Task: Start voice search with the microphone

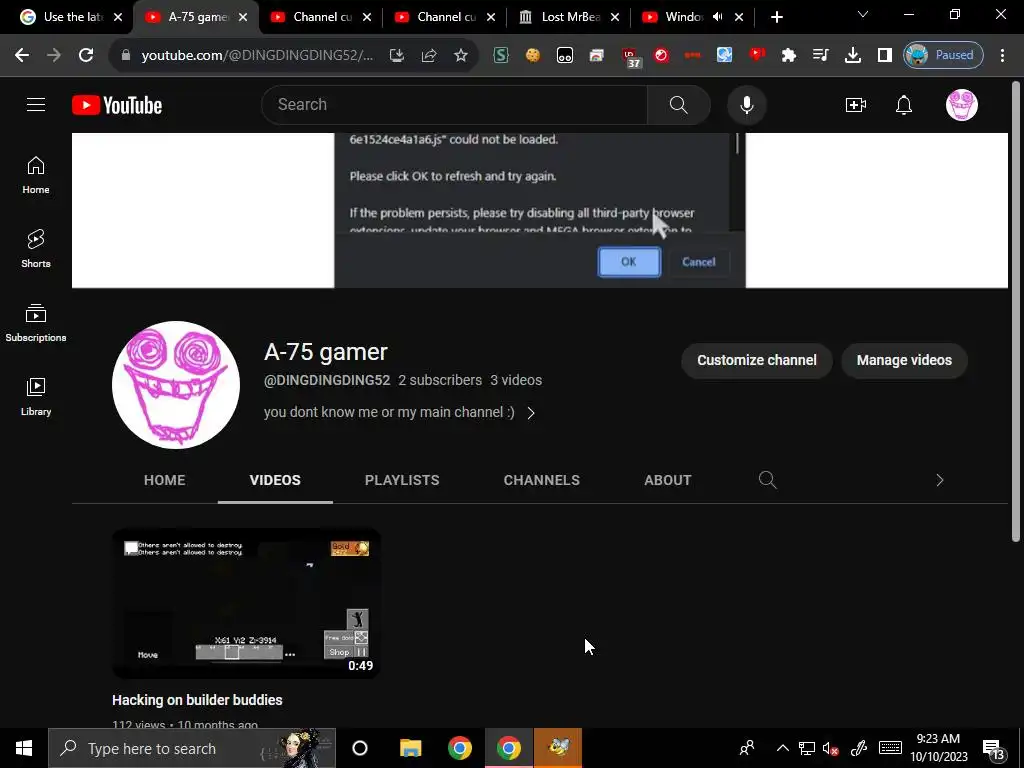Action: (x=746, y=104)
